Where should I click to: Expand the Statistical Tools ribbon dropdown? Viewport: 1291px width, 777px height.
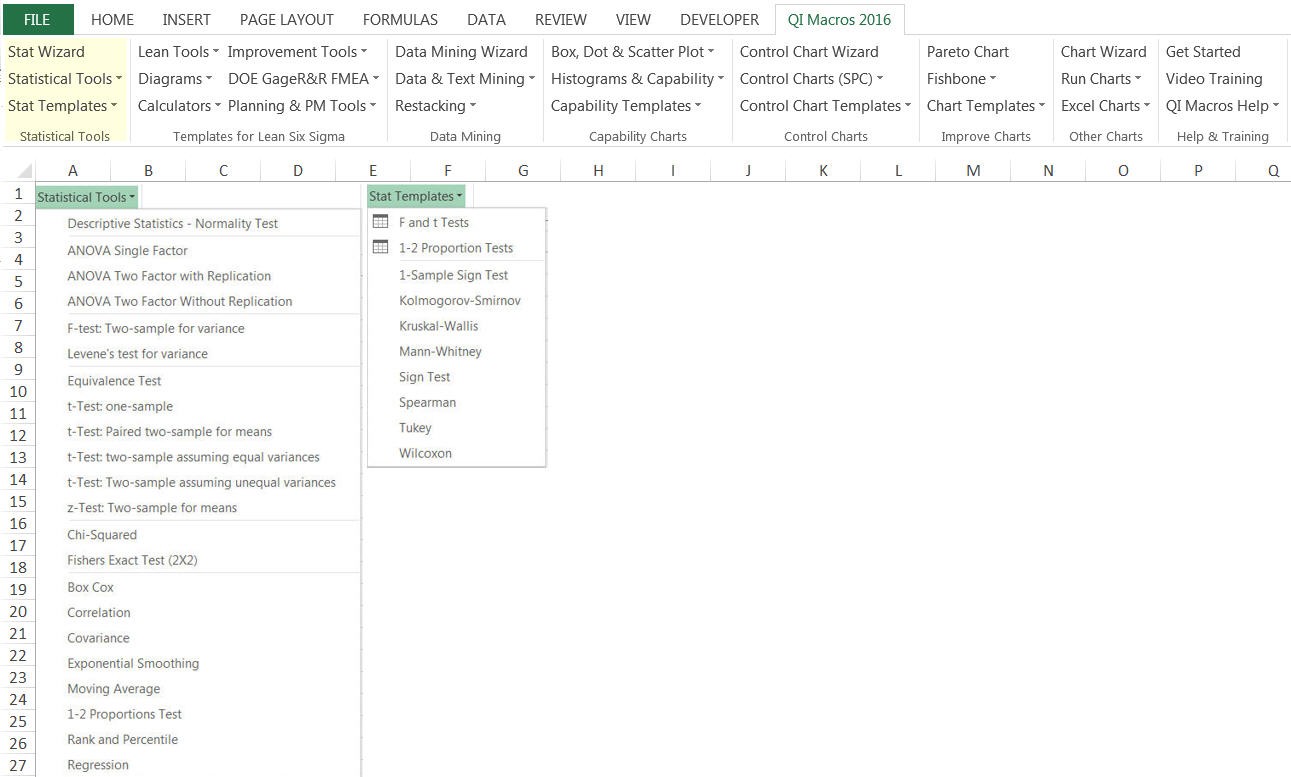(x=65, y=78)
